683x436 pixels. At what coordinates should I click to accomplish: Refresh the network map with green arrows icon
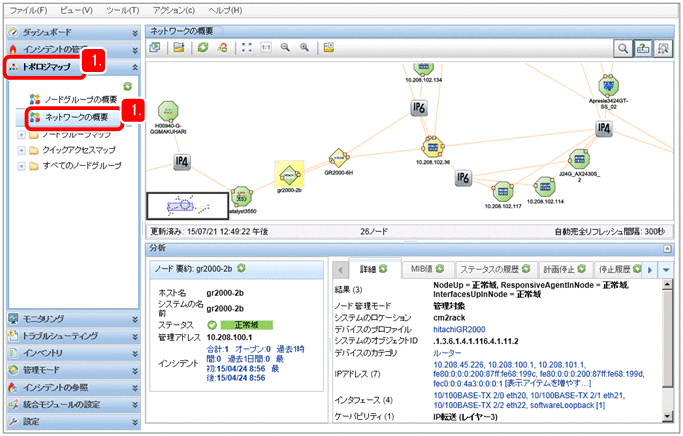203,47
